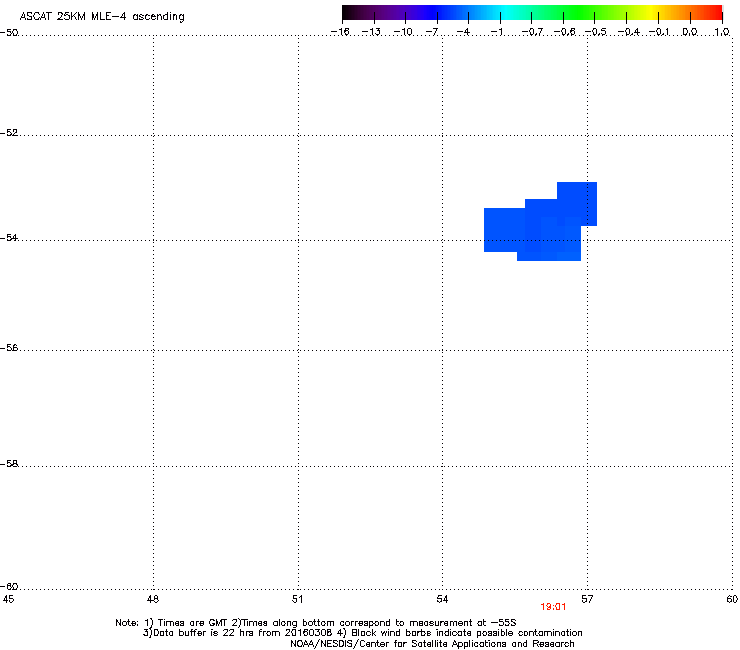The width and height of the screenshot is (740, 650).
Task: Click the NOAA/NESDIS credit line
Action: [x=432, y=644]
